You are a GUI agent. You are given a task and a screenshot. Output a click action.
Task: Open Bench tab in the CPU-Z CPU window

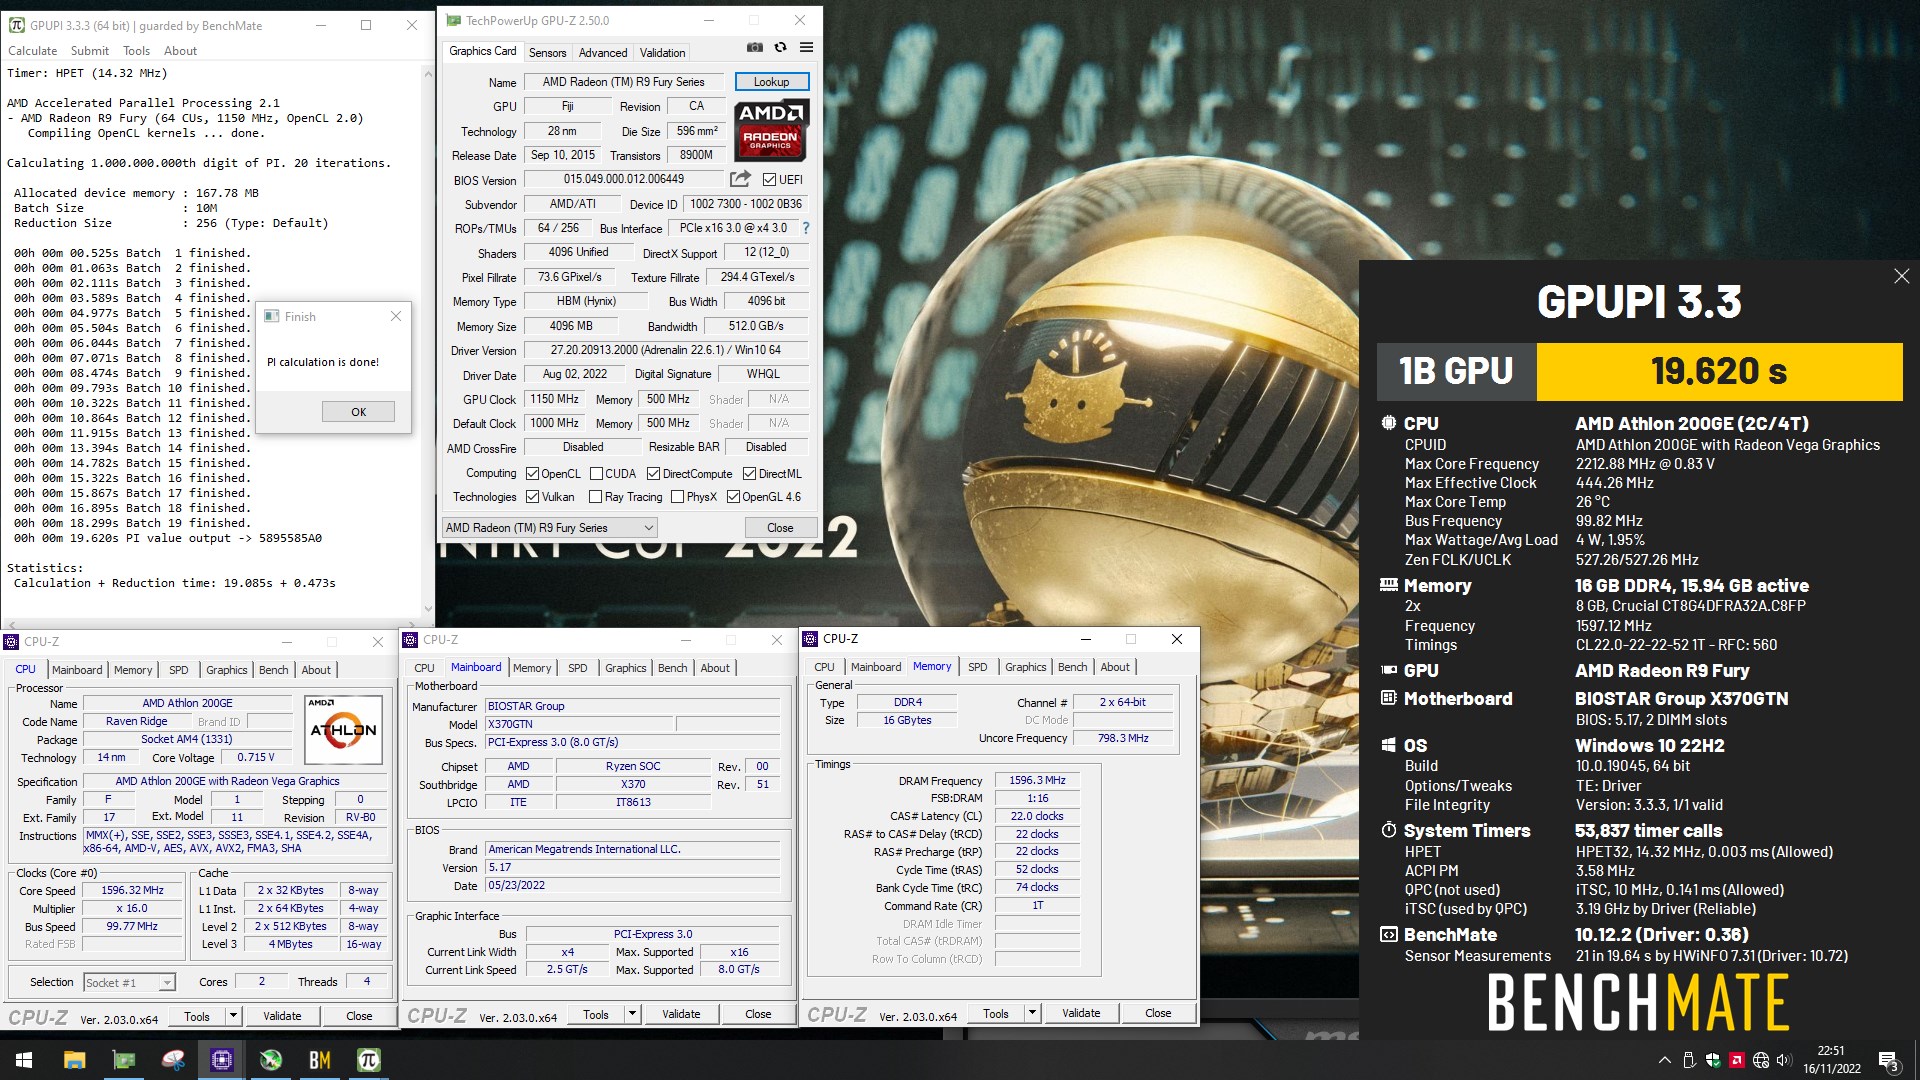click(274, 670)
